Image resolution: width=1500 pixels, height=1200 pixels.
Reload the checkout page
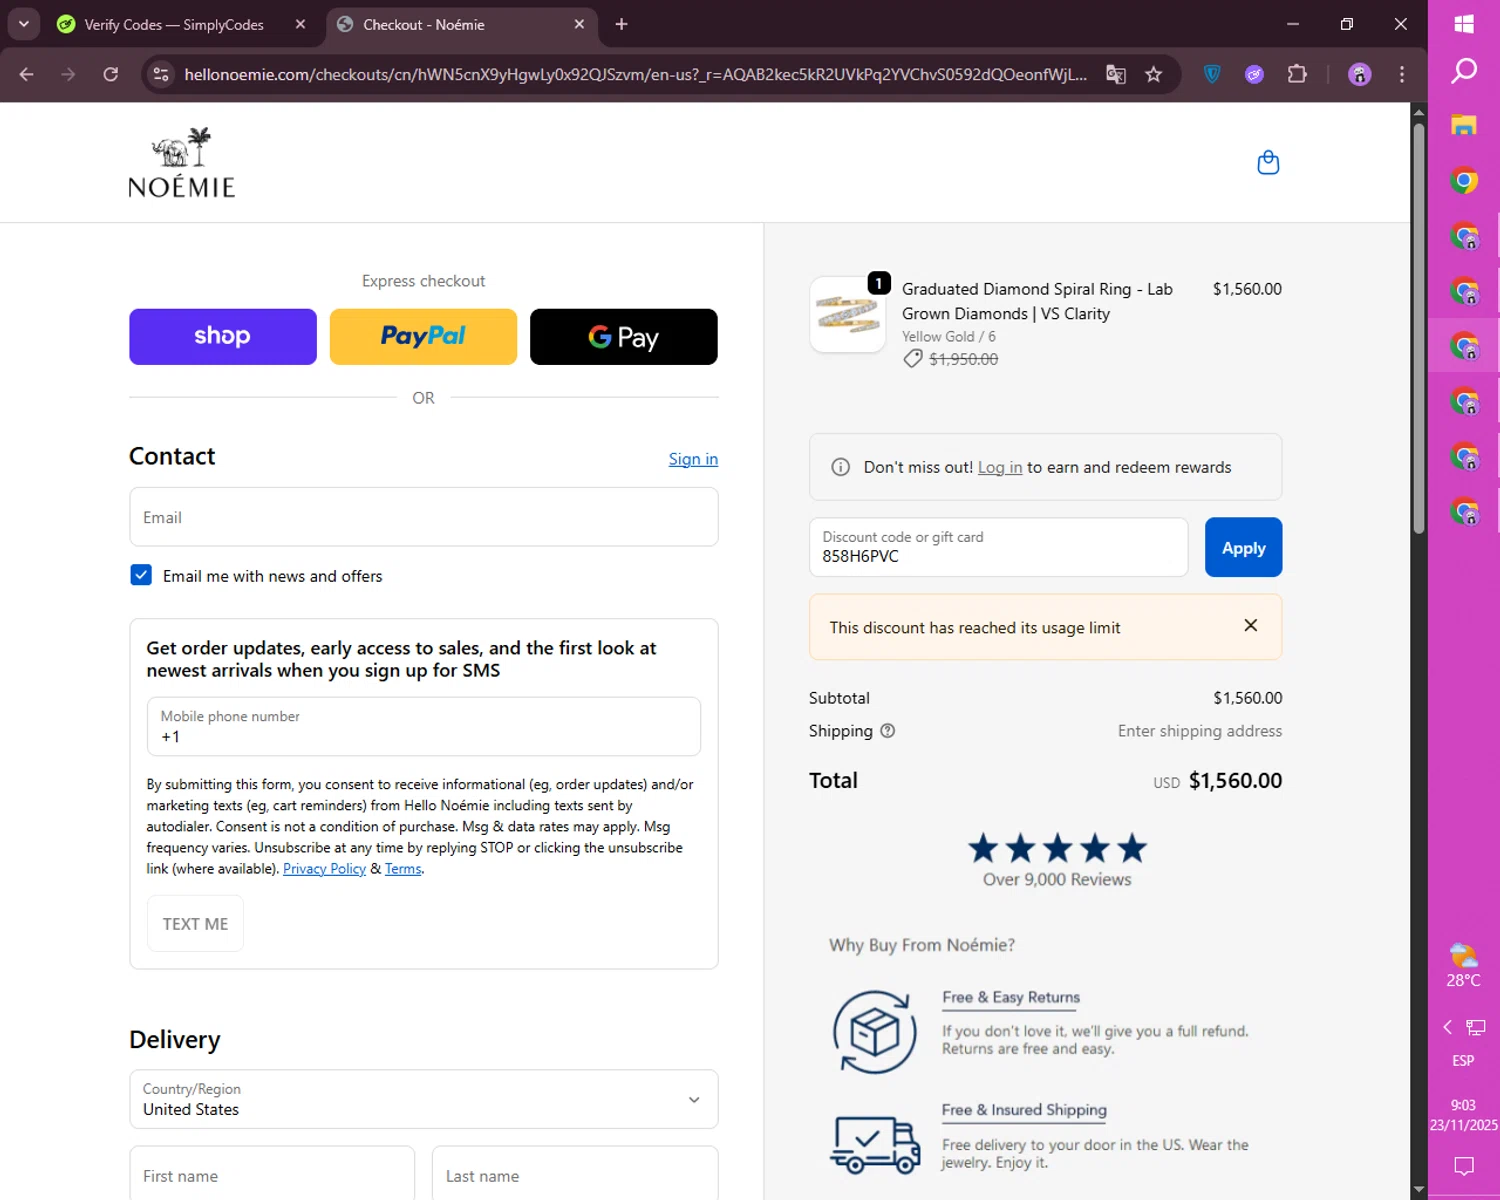click(111, 74)
